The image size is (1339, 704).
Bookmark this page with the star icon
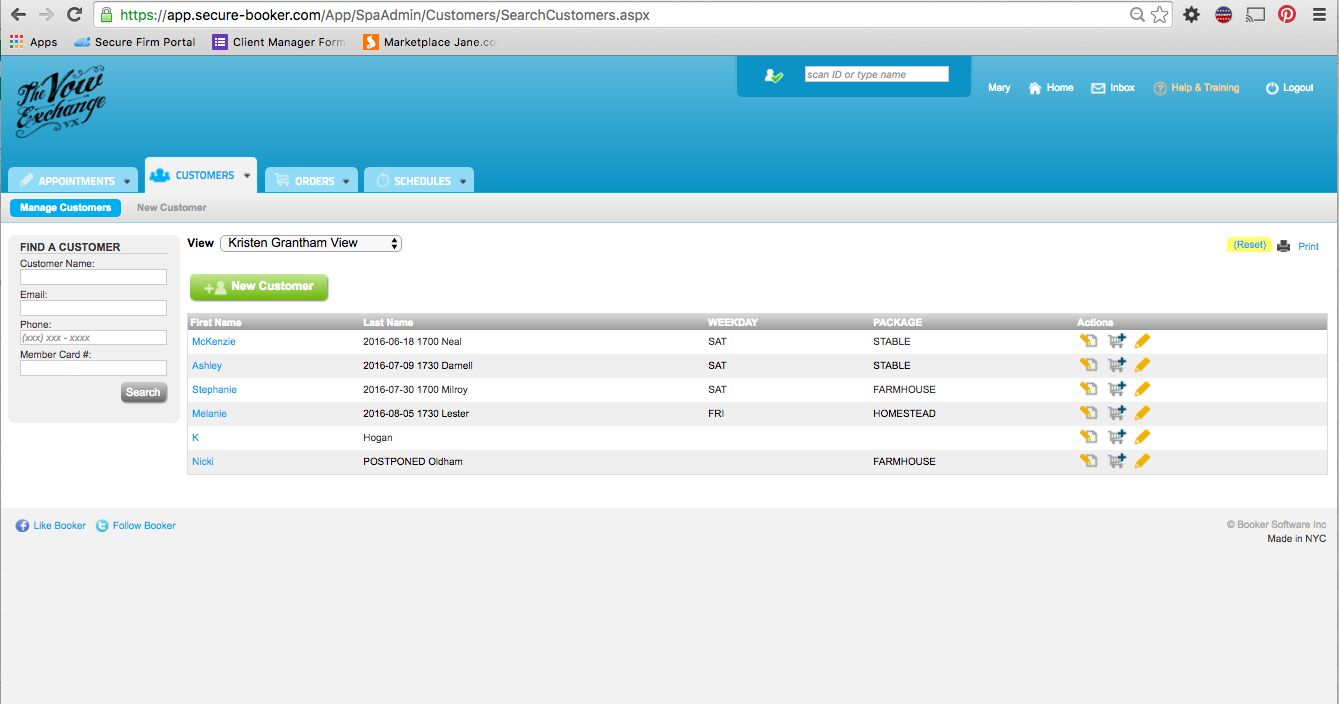coord(1159,14)
